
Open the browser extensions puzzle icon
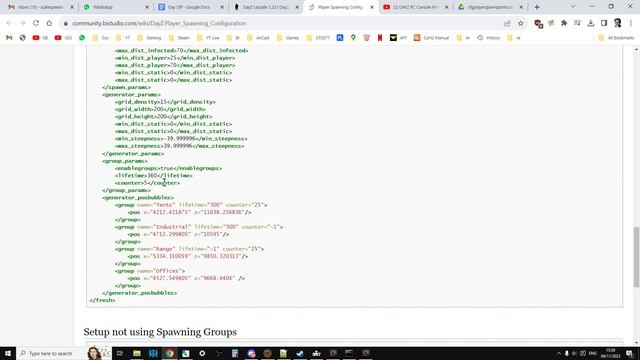coord(564,23)
